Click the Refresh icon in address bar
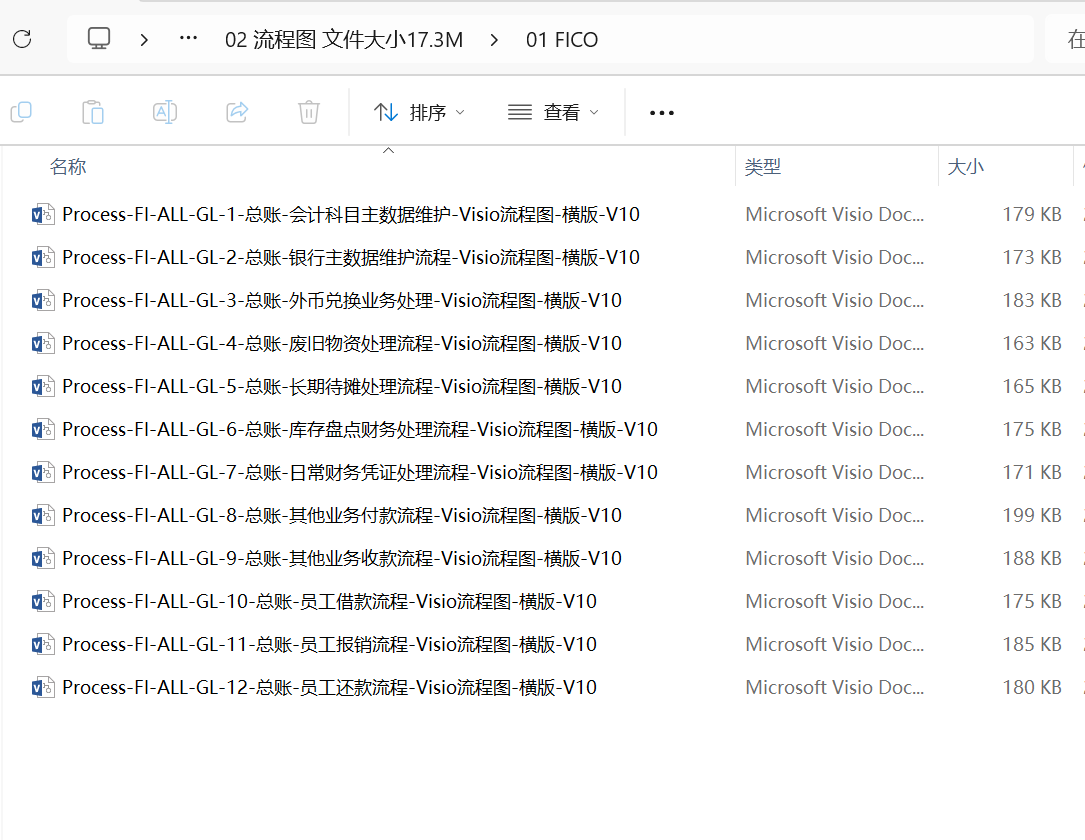Viewport: 1085px width, 840px height. click(x=22, y=39)
